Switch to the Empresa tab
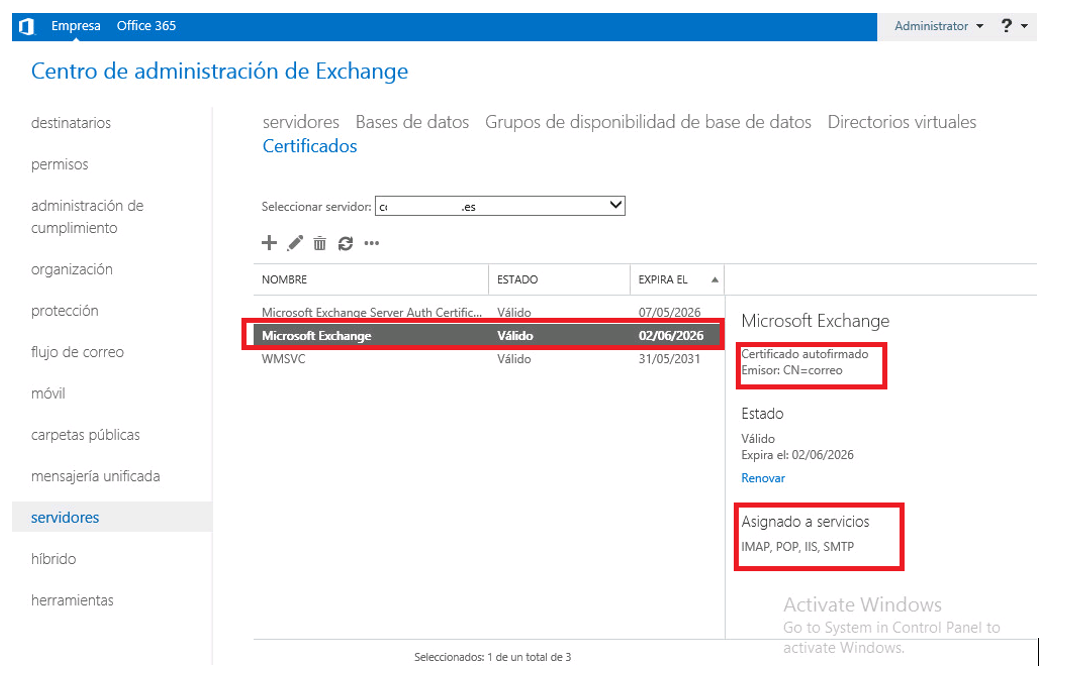 (76, 26)
